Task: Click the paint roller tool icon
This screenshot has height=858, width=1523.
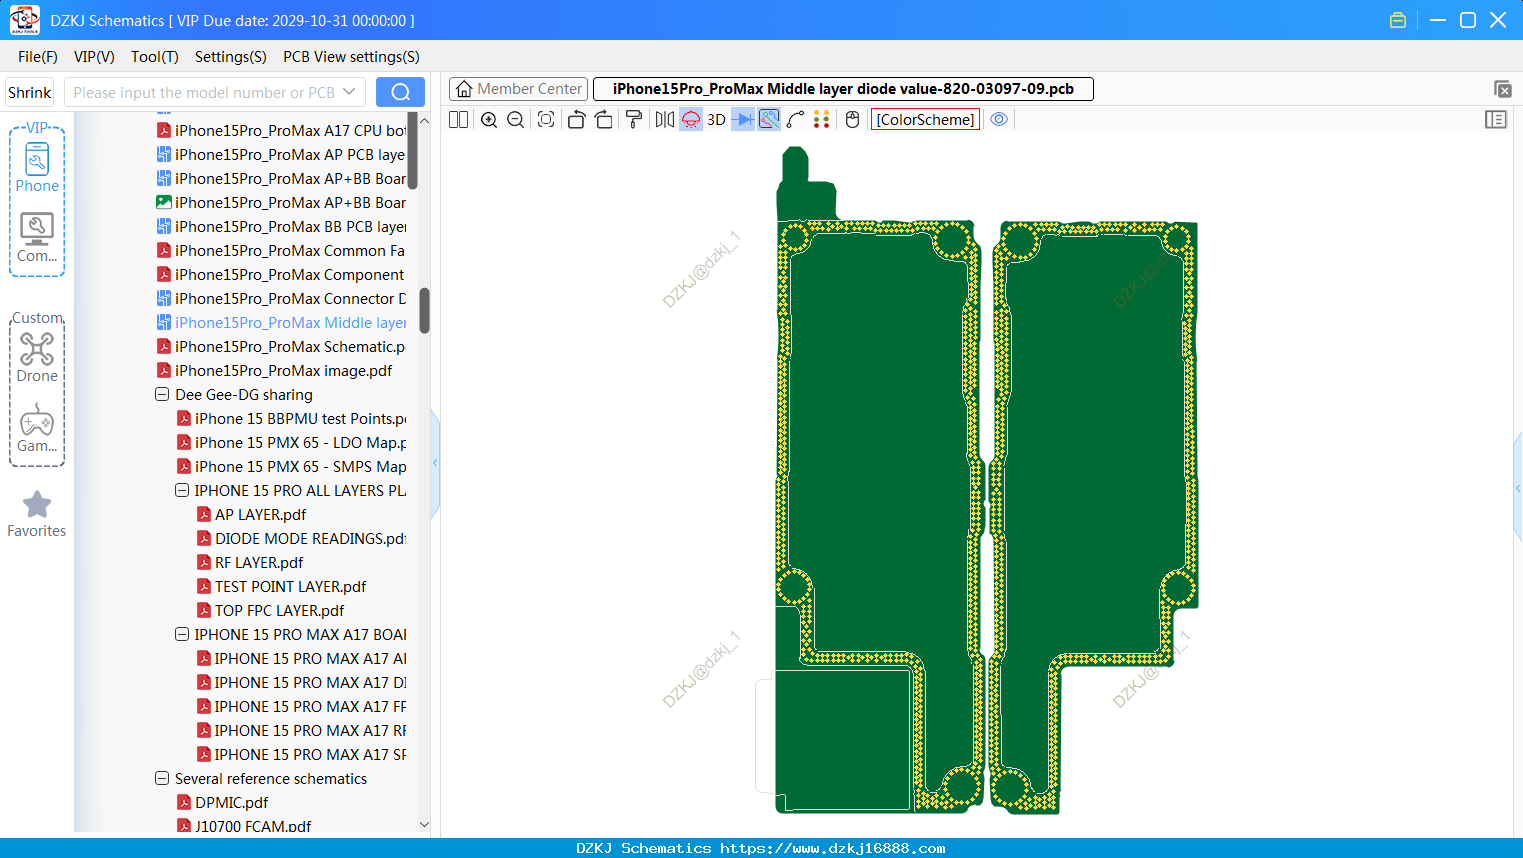Action: (634, 120)
